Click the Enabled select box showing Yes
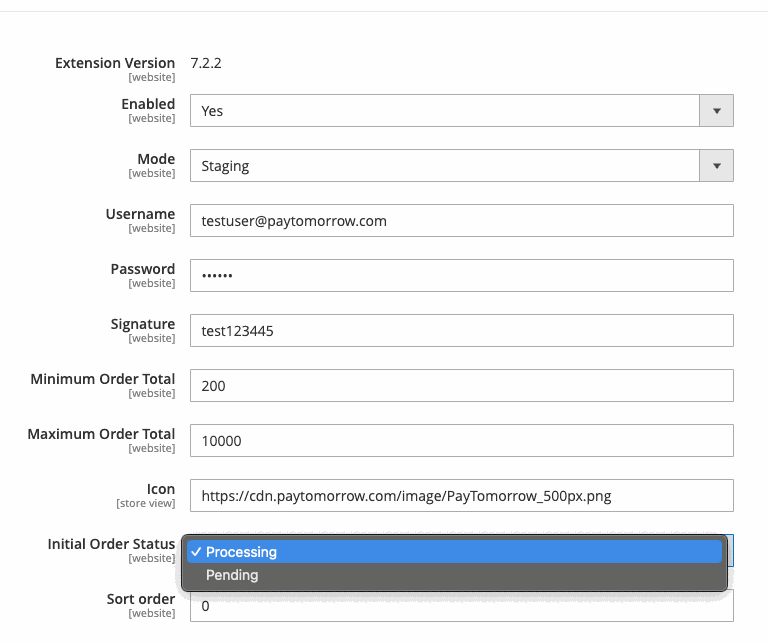The image size is (768, 643). pos(462,111)
